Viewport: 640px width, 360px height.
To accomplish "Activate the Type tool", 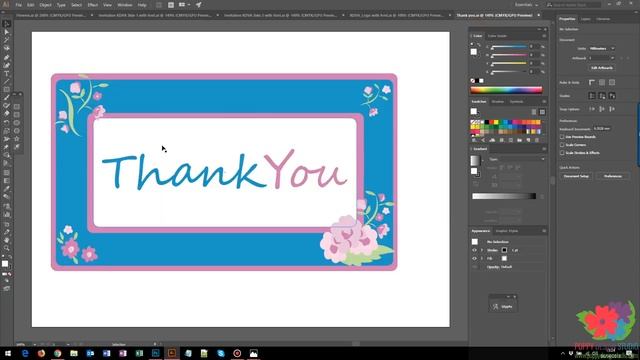I will (x=7, y=74).
